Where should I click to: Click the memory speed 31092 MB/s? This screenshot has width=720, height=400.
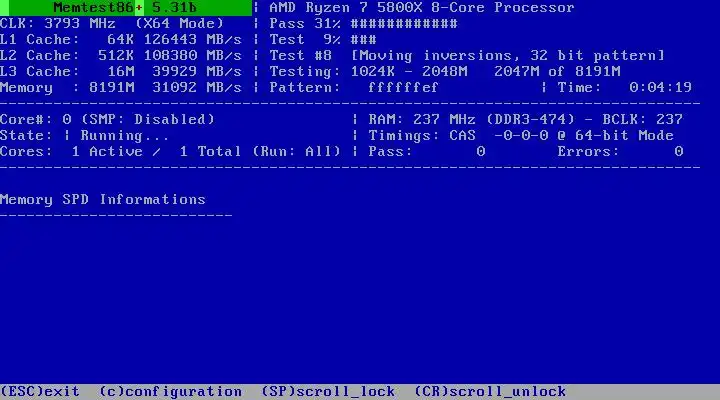197,88
